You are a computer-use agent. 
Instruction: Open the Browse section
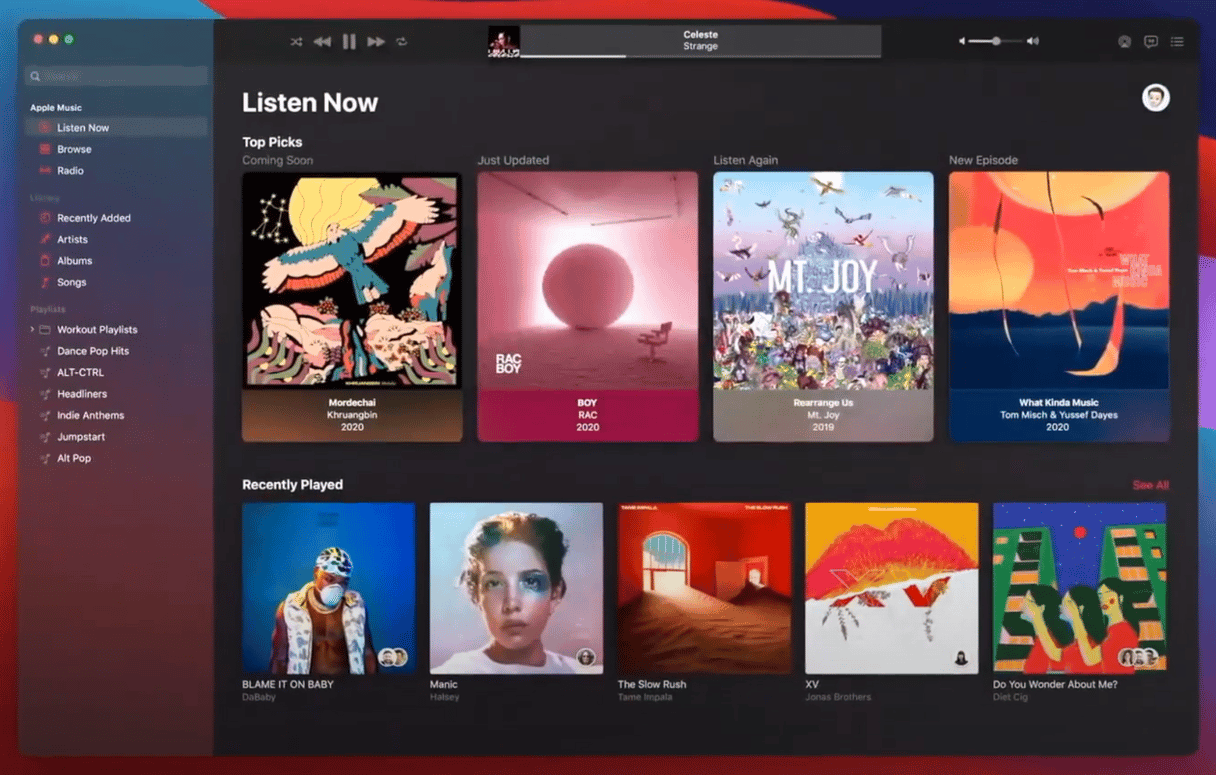coord(74,149)
